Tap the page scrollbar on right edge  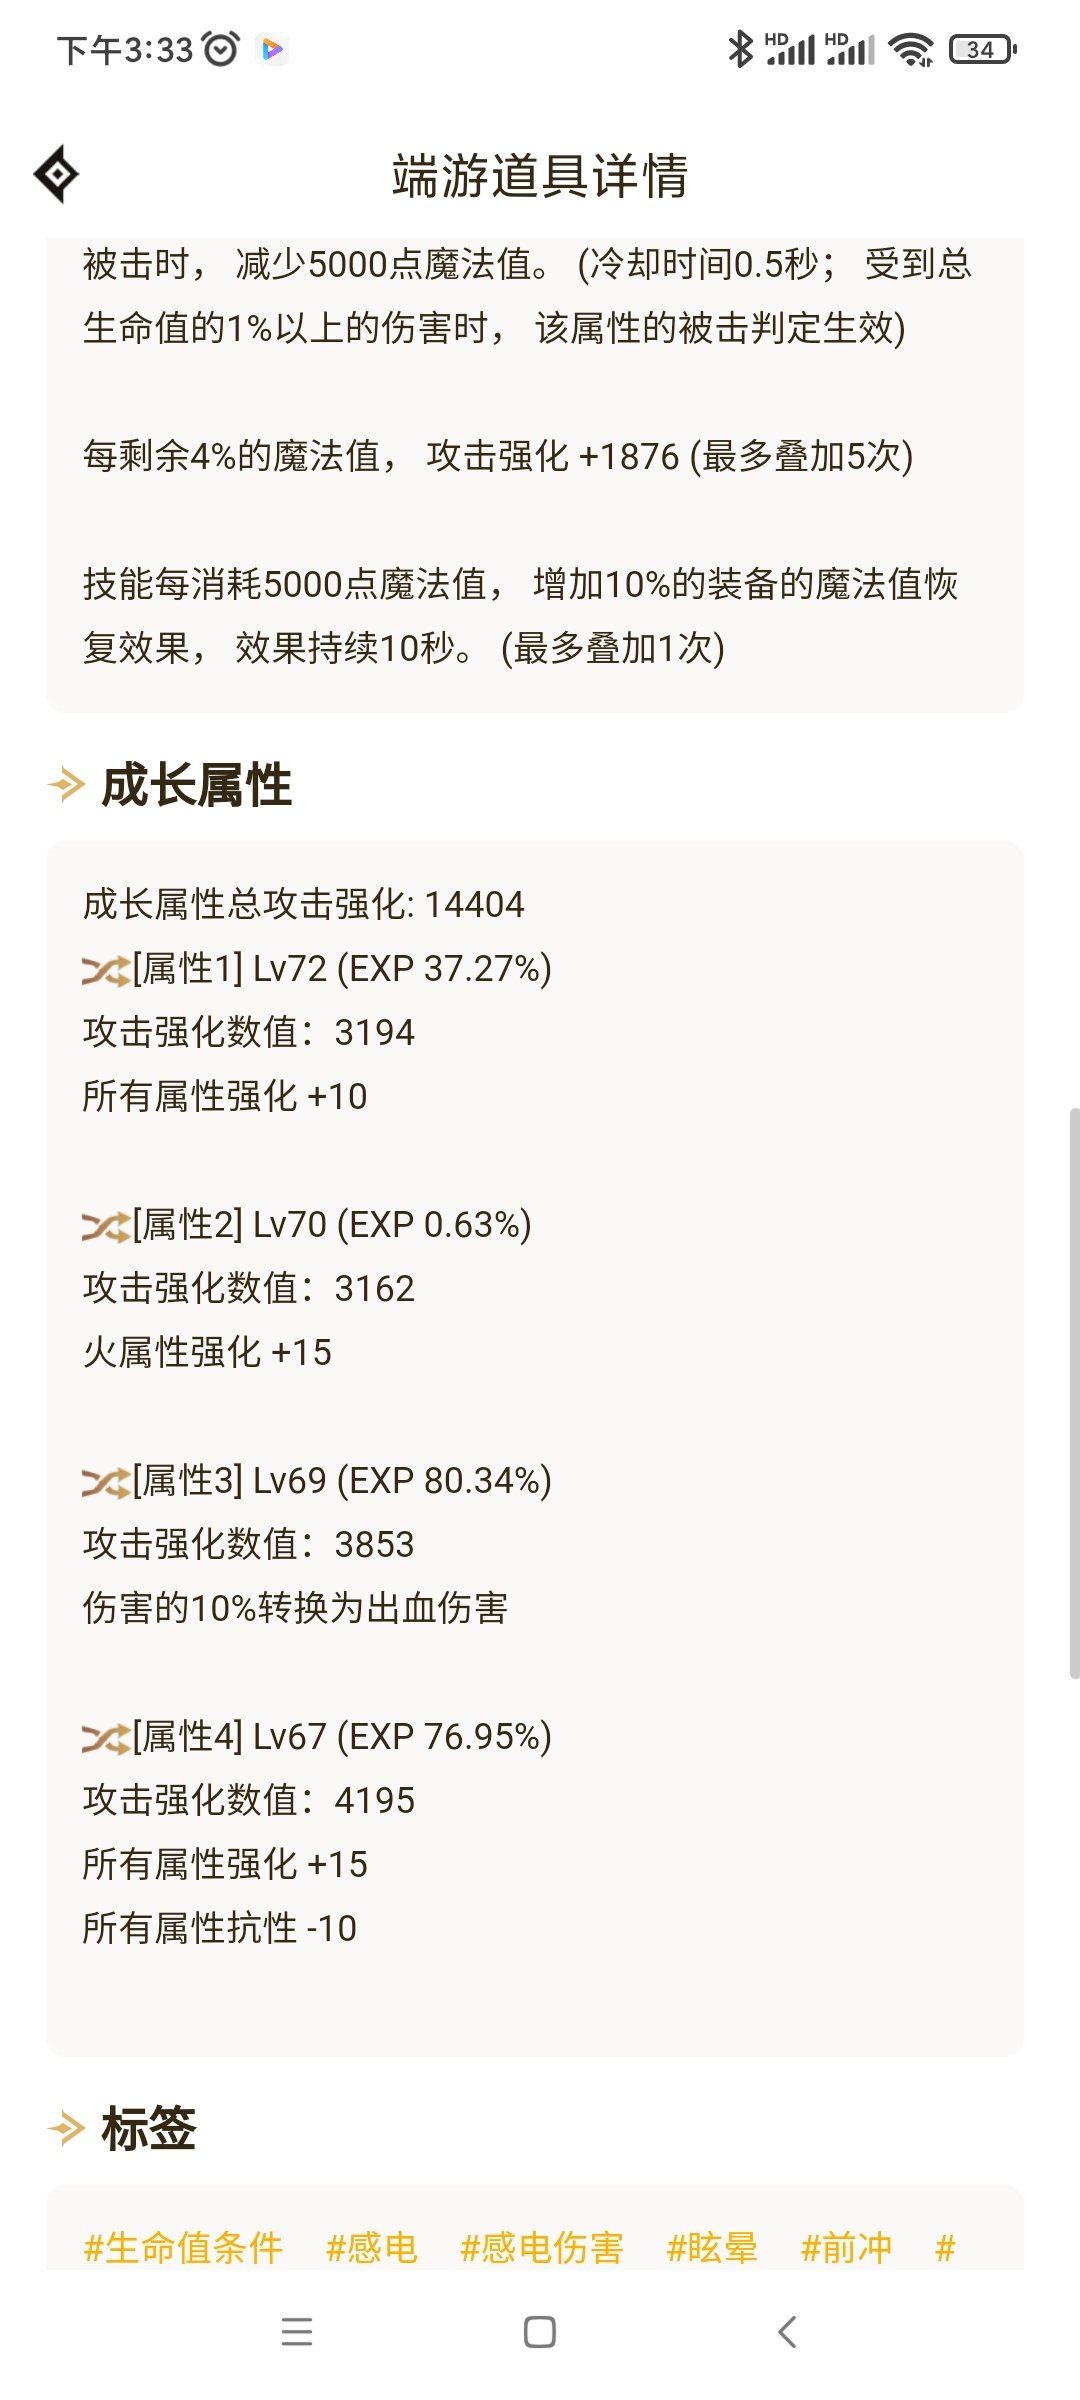1074,1392
